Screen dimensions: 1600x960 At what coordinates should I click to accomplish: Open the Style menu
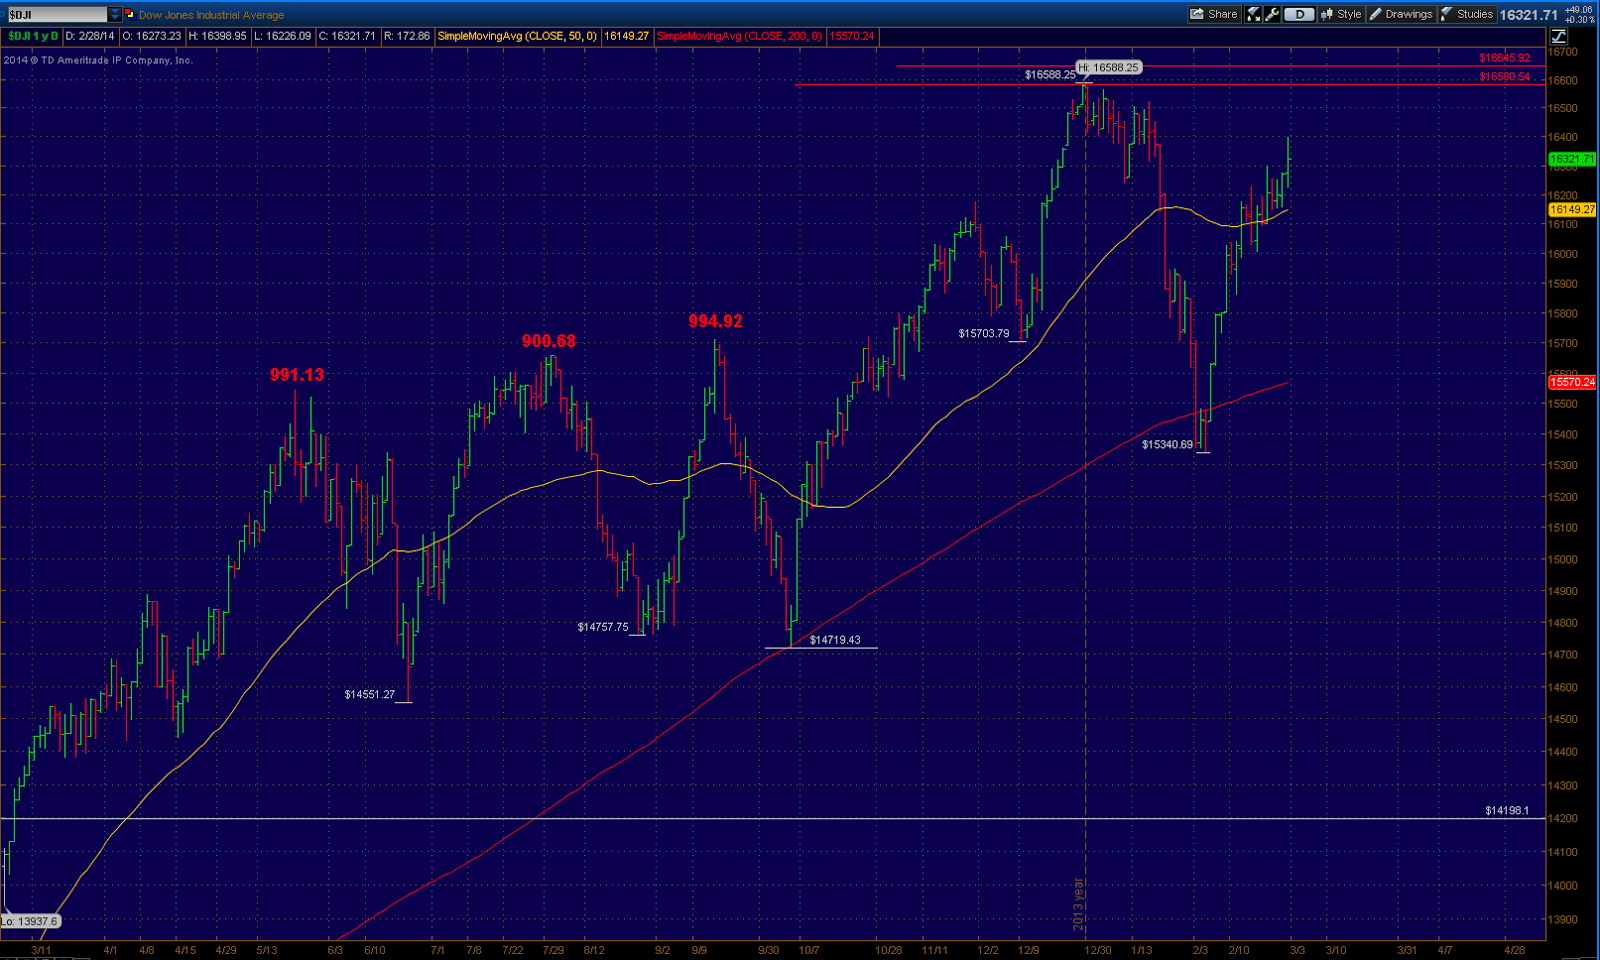click(x=1341, y=14)
